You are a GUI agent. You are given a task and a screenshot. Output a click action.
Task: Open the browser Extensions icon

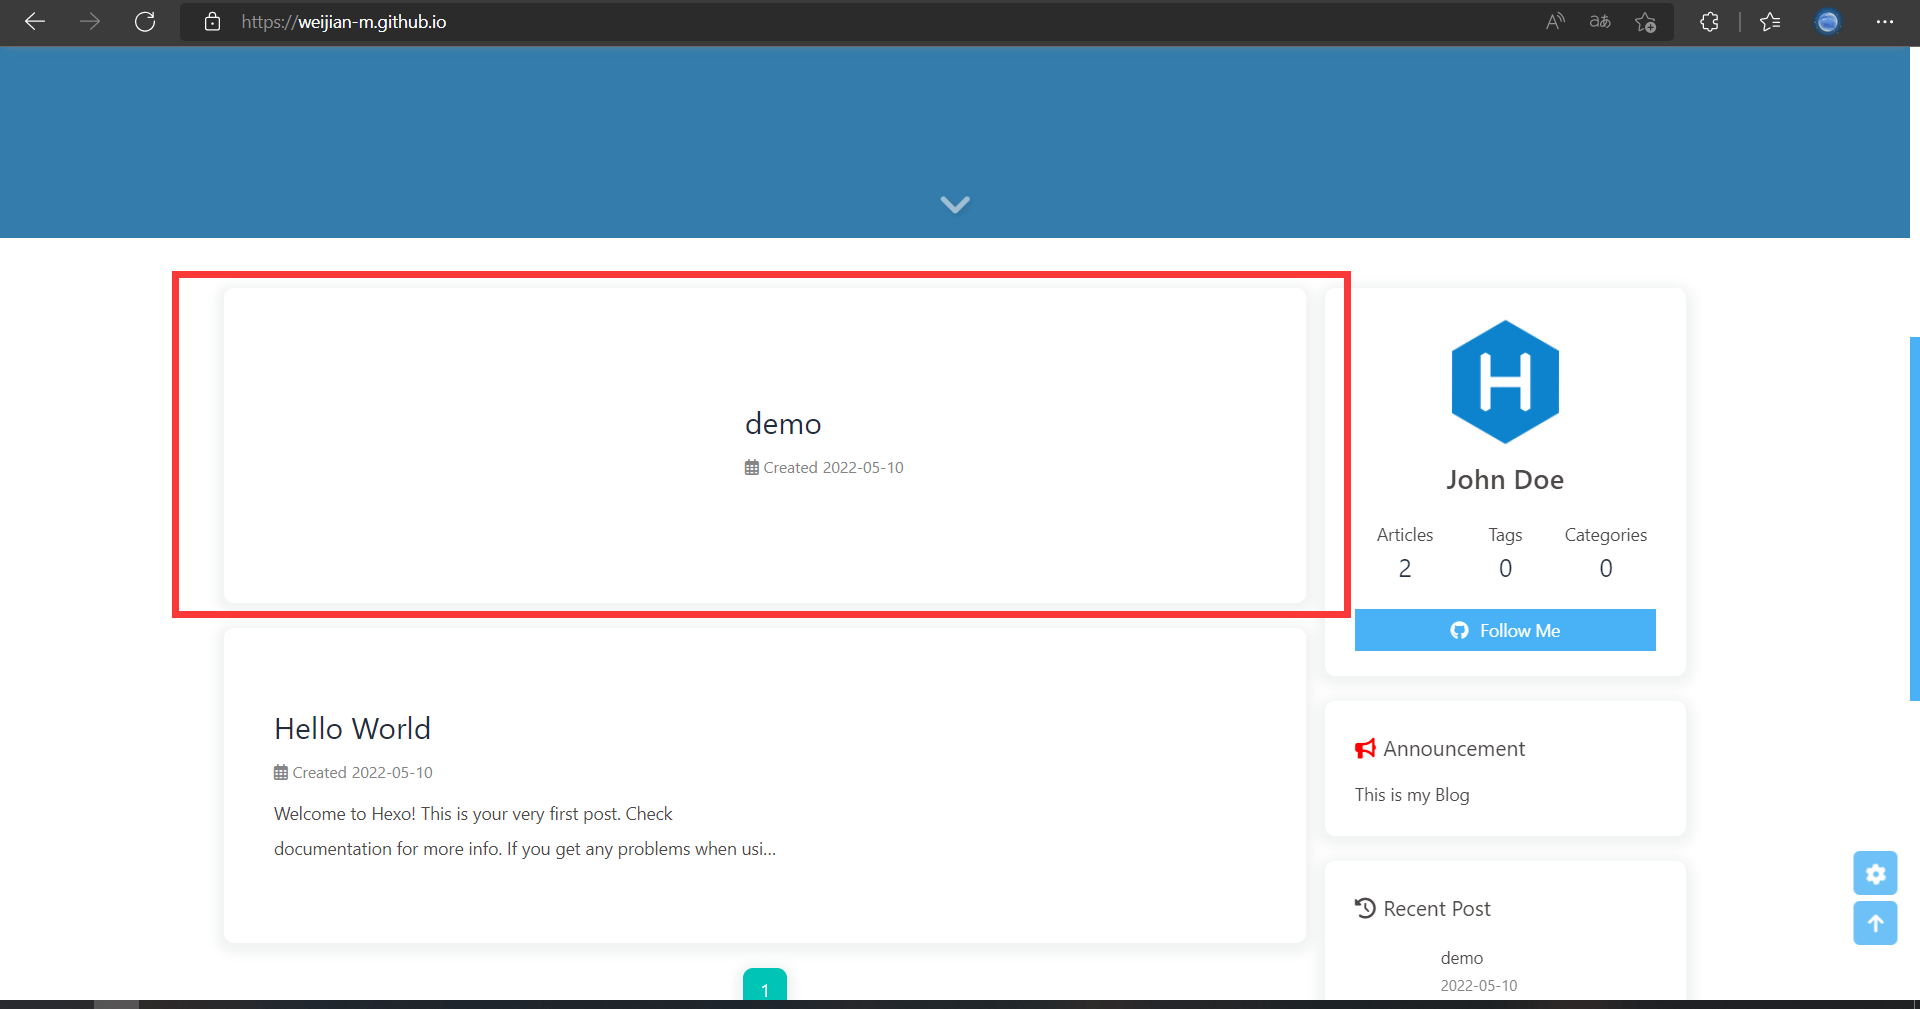click(x=1709, y=22)
